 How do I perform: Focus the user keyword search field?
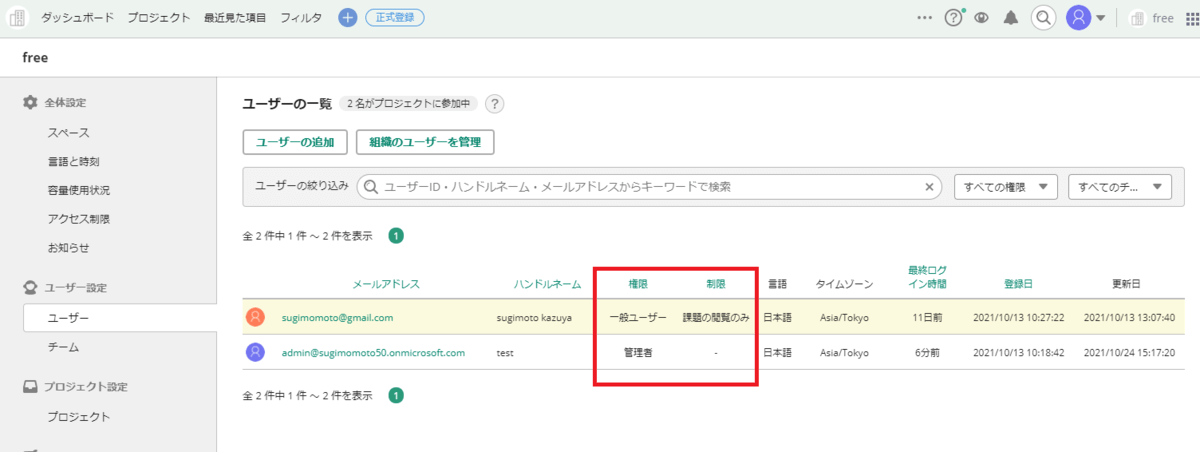point(650,187)
